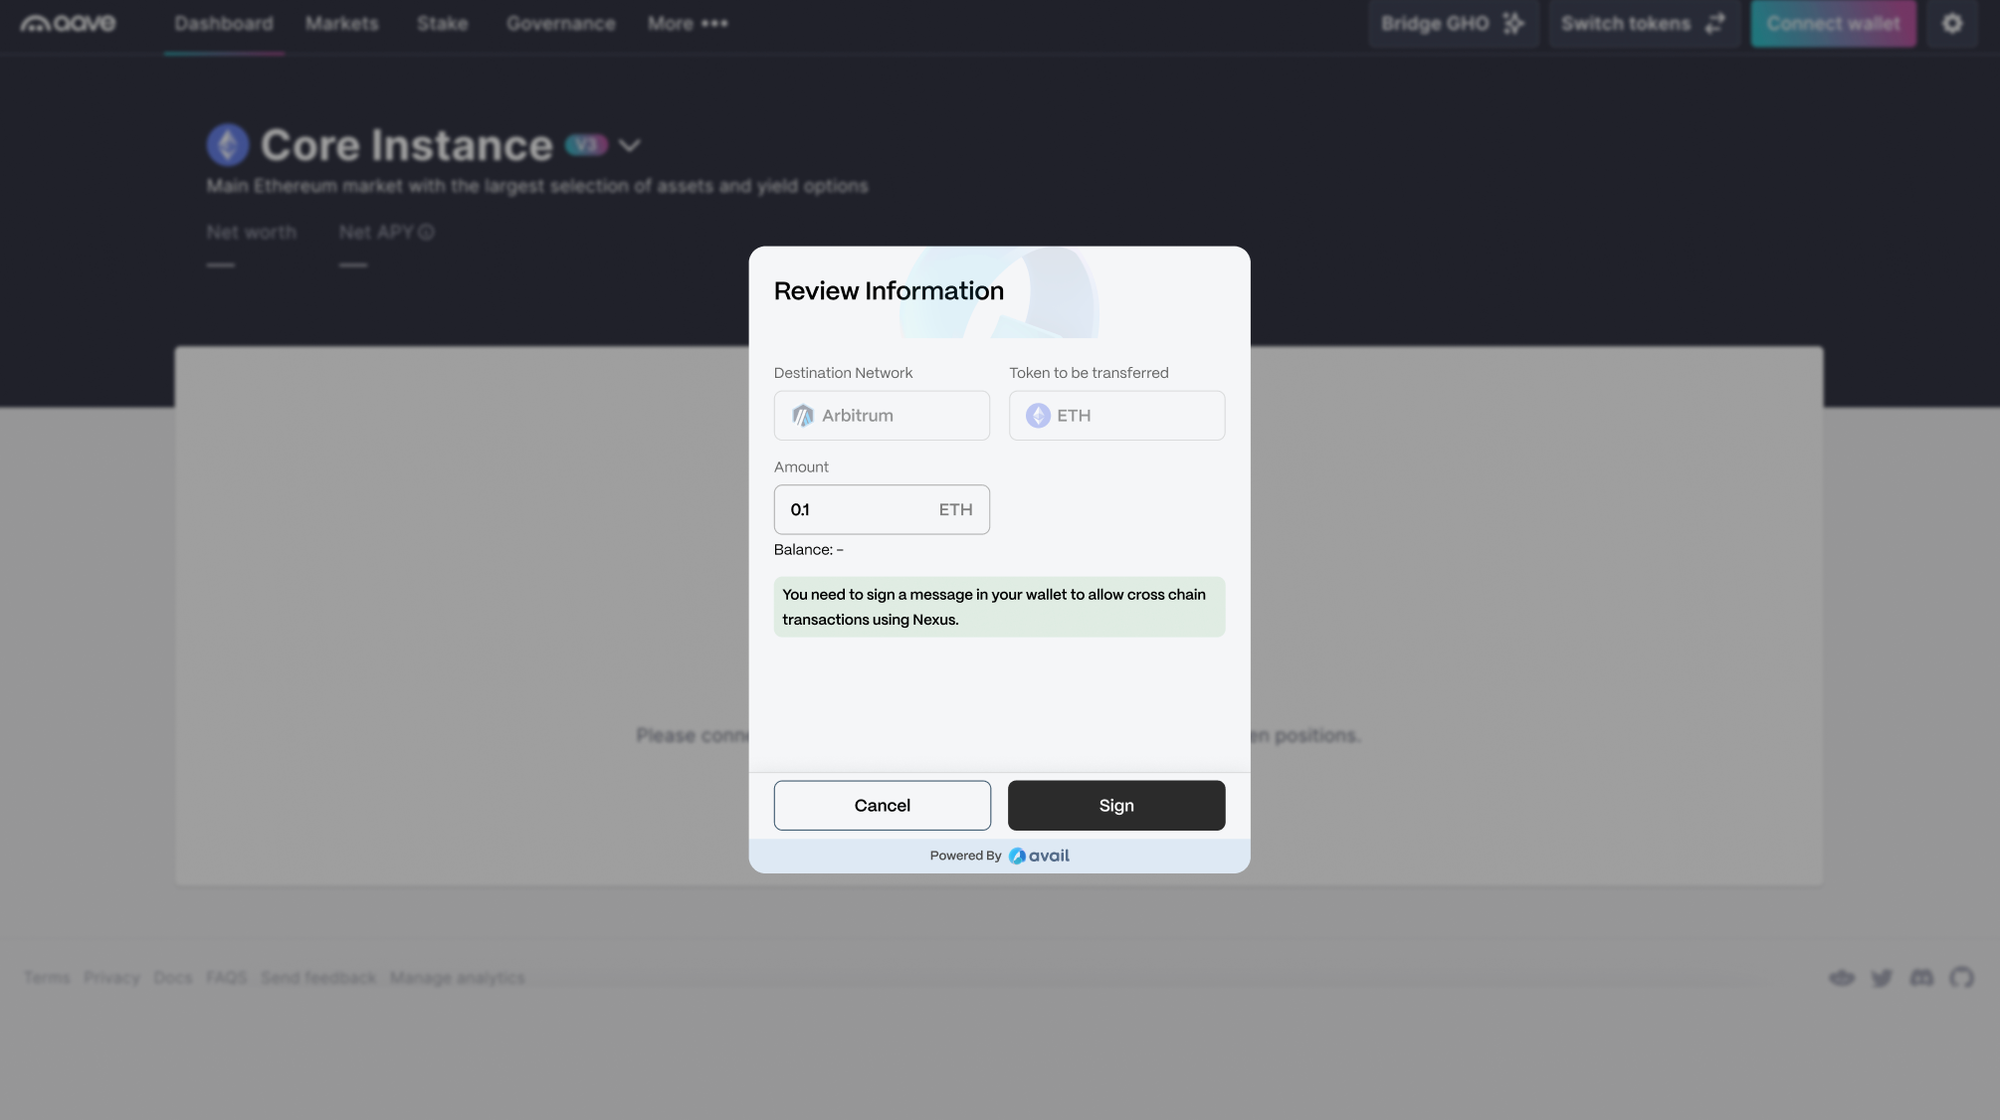Open the ETH token selector

point(1116,415)
